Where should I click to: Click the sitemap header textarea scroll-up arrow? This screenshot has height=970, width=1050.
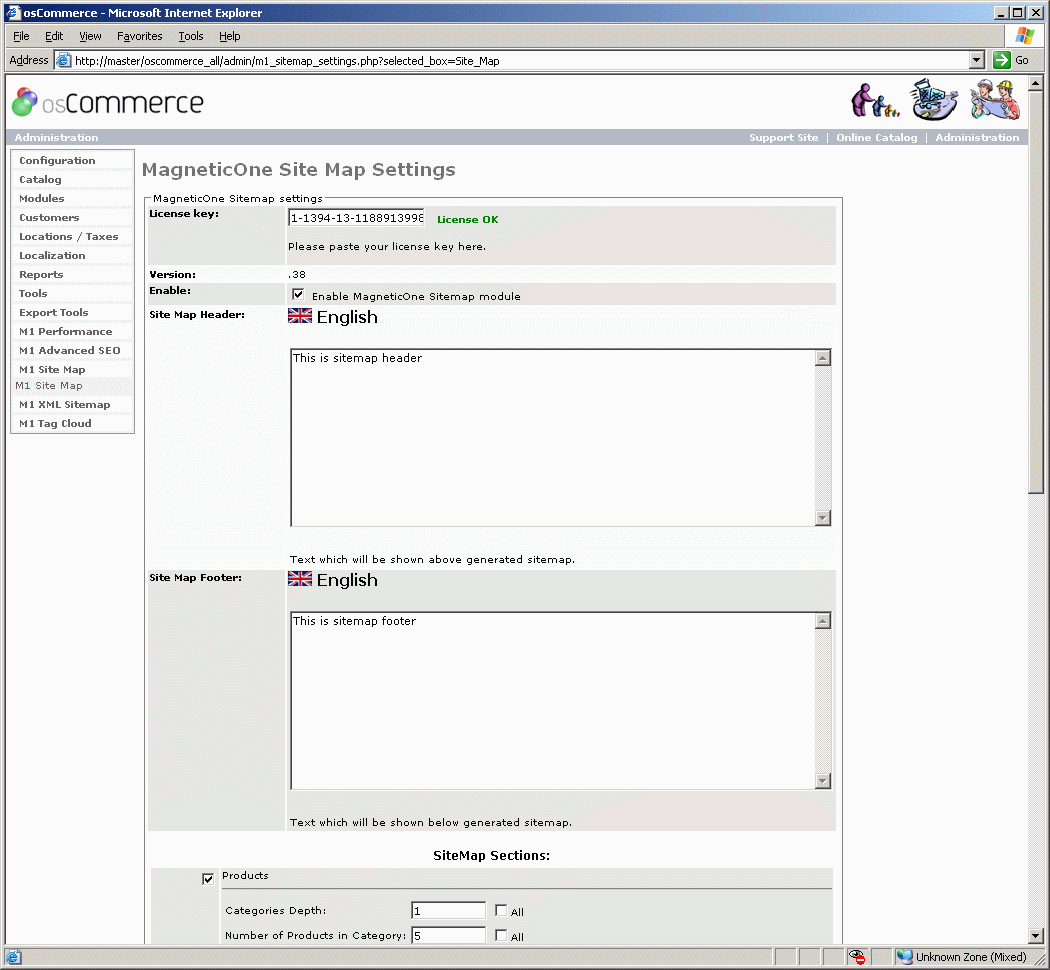point(823,358)
